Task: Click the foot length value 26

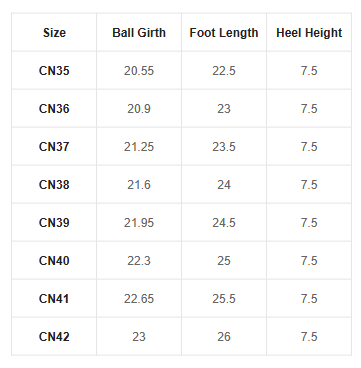Action: coord(224,337)
